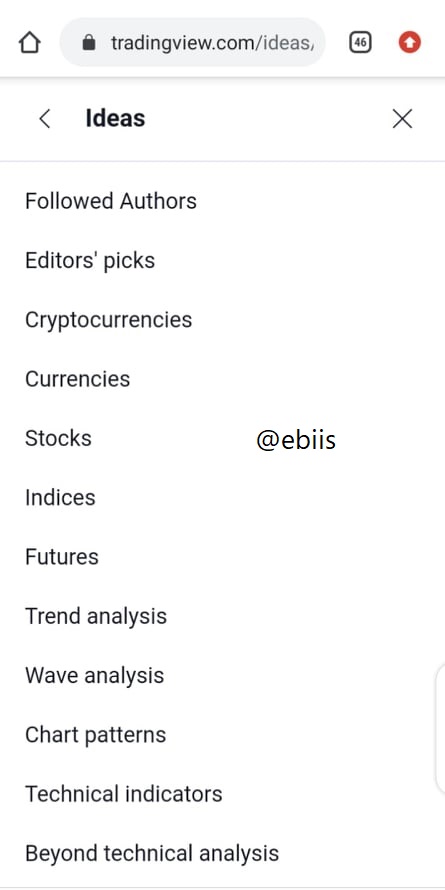Open the tab switcher showing 46 tabs

pyautogui.click(x=360, y=43)
